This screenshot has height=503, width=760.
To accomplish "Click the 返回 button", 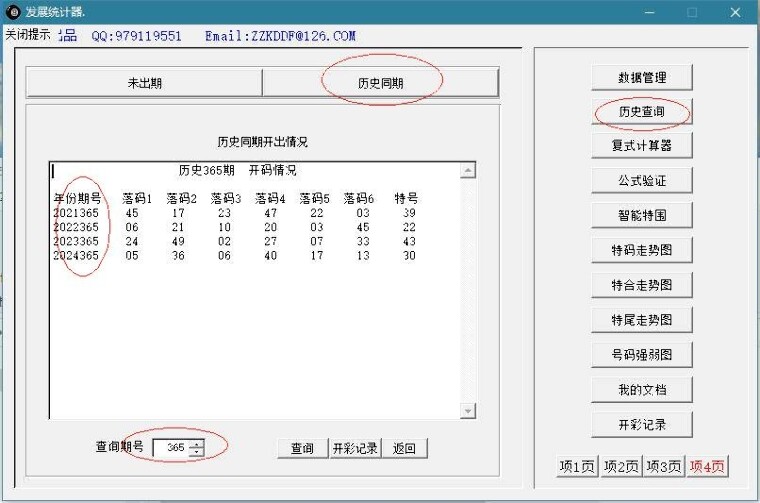I will point(404,448).
